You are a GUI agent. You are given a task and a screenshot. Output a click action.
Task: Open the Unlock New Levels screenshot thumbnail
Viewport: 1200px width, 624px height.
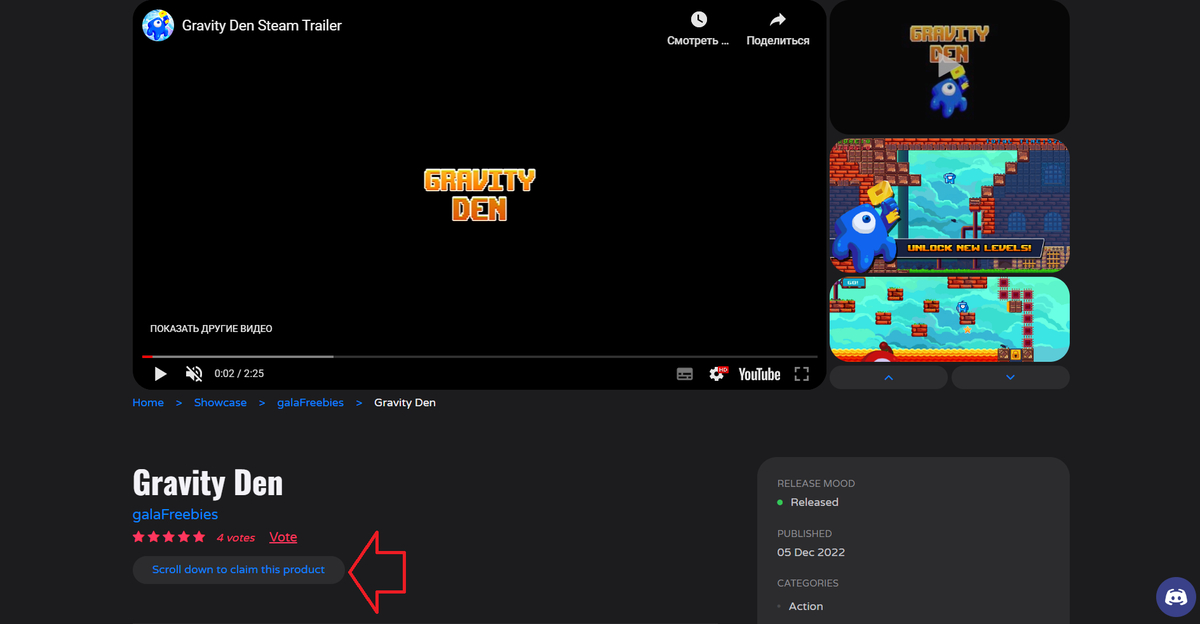[x=948, y=205]
